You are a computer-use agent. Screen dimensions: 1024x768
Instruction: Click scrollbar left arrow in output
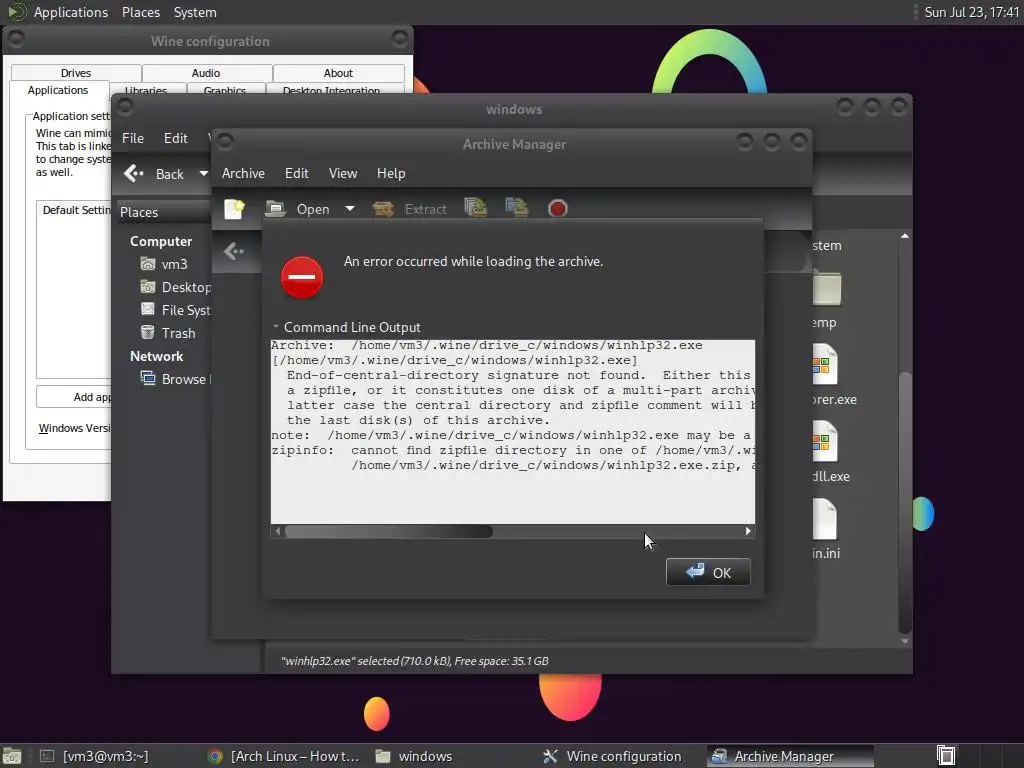point(278,532)
